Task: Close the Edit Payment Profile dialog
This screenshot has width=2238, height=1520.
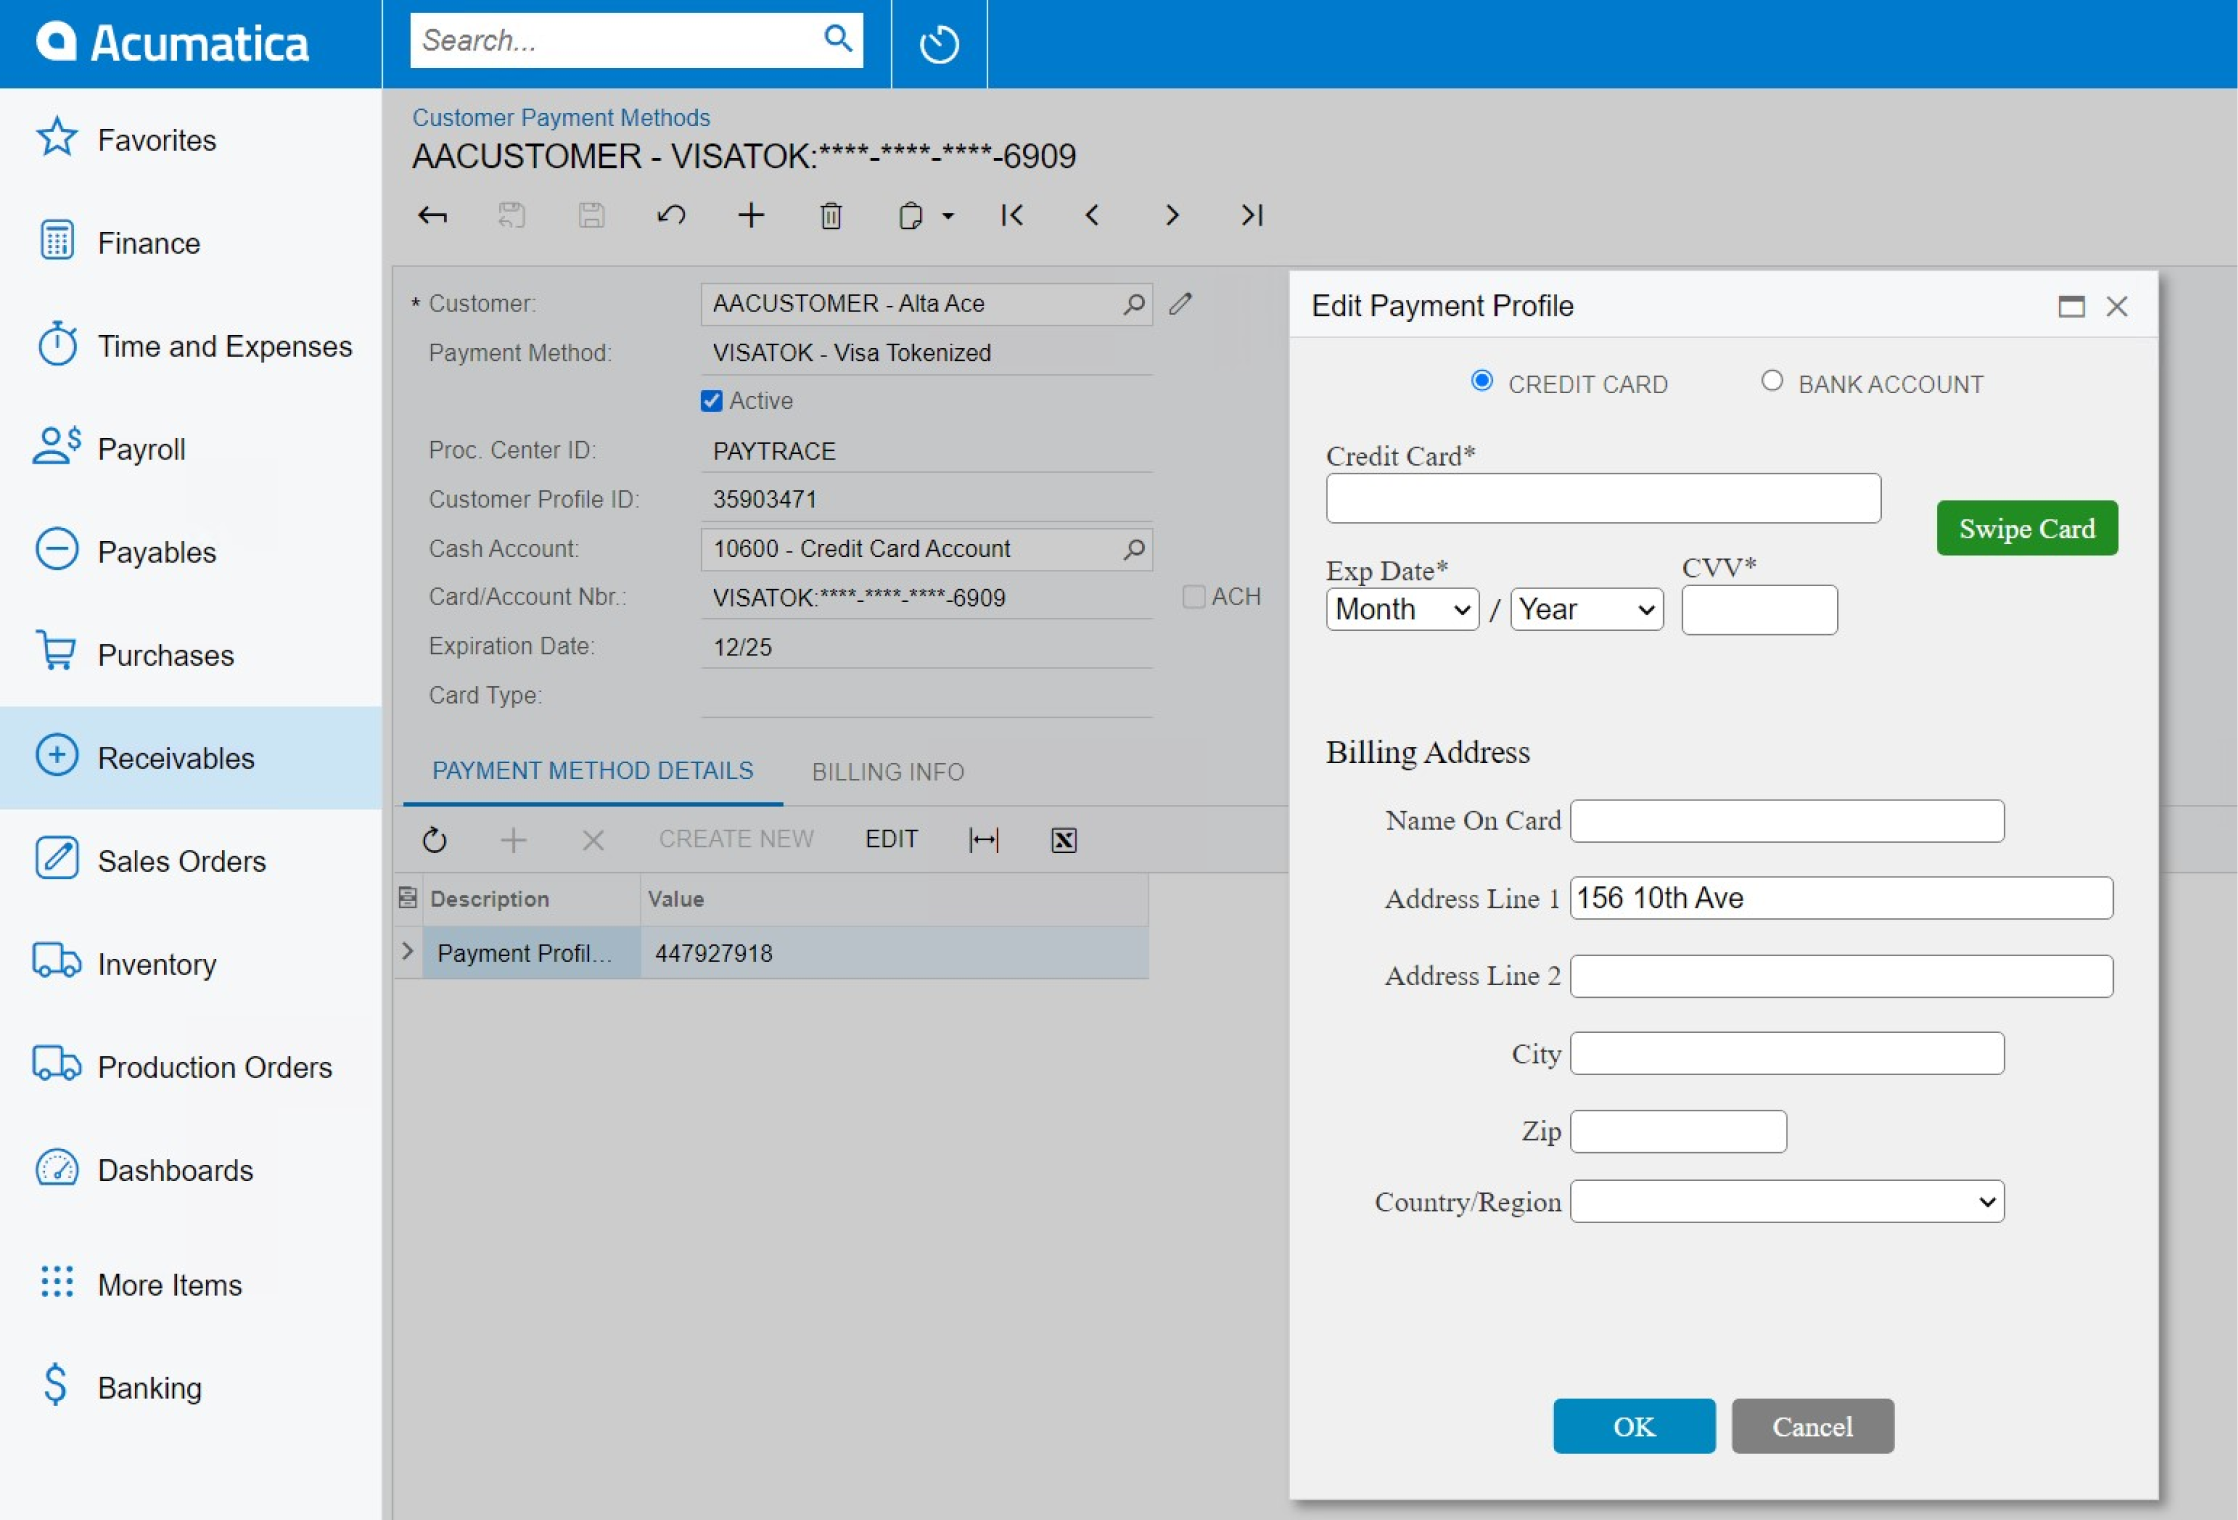Action: 2117,306
